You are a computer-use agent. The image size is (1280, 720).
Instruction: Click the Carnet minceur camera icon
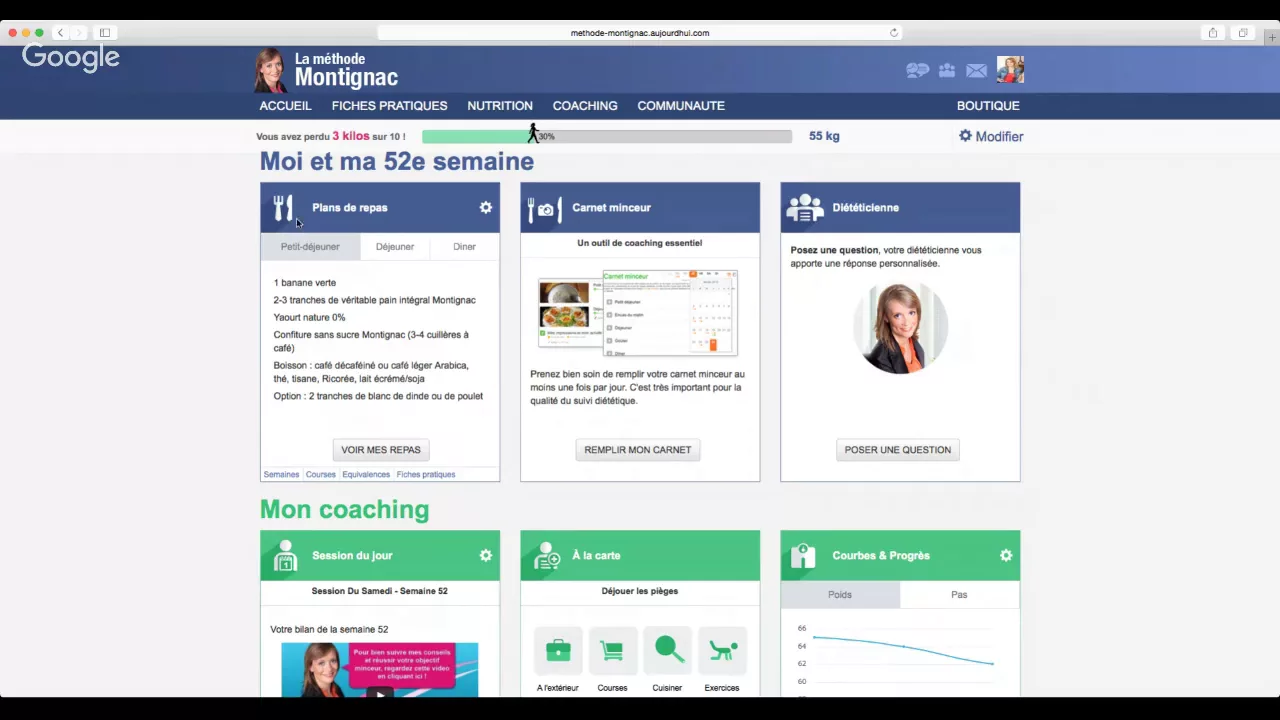(x=544, y=208)
